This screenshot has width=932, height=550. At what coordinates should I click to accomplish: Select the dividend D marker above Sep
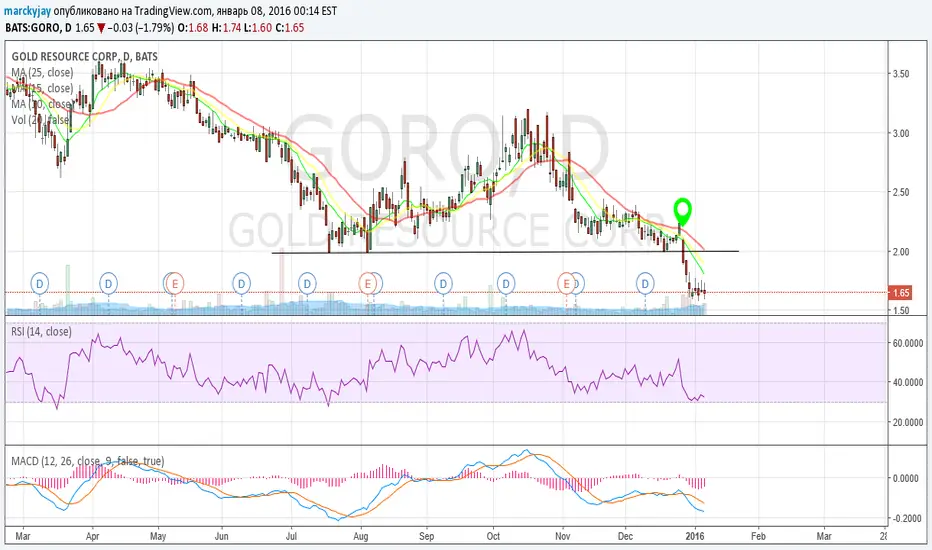click(443, 284)
